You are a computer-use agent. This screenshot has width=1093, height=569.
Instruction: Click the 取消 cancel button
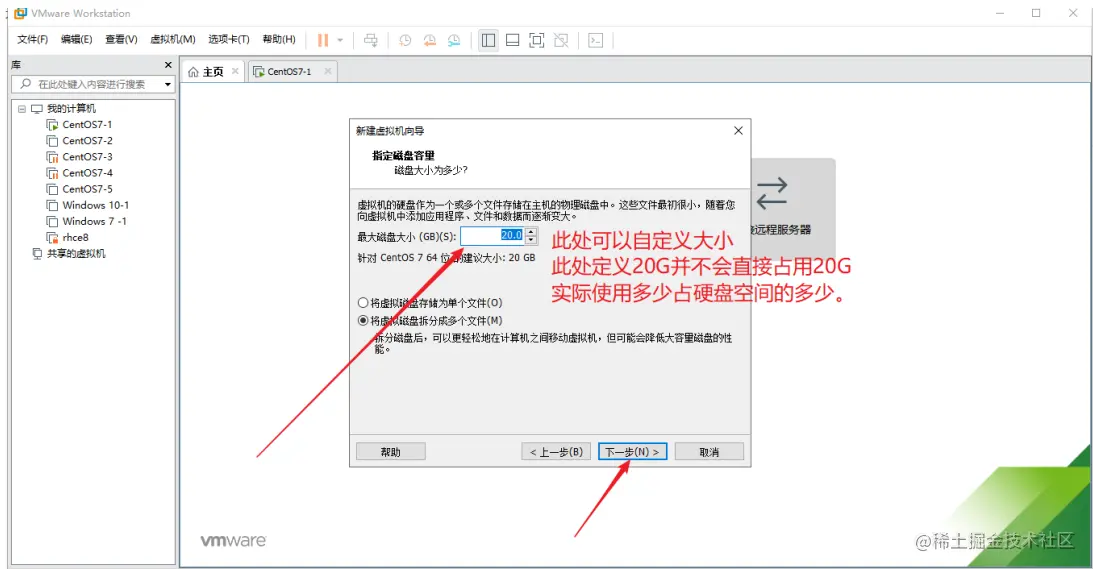[x=709, y=452]
